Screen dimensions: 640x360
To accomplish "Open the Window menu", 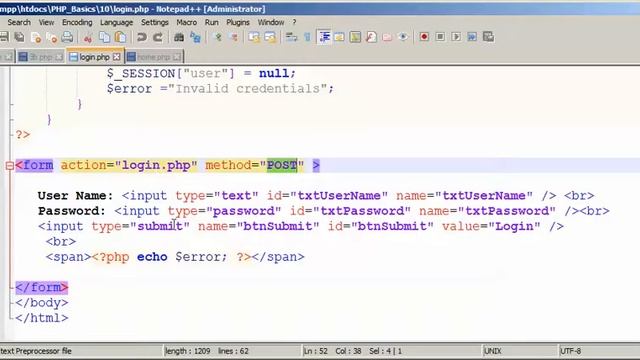I will coord(271,22).
